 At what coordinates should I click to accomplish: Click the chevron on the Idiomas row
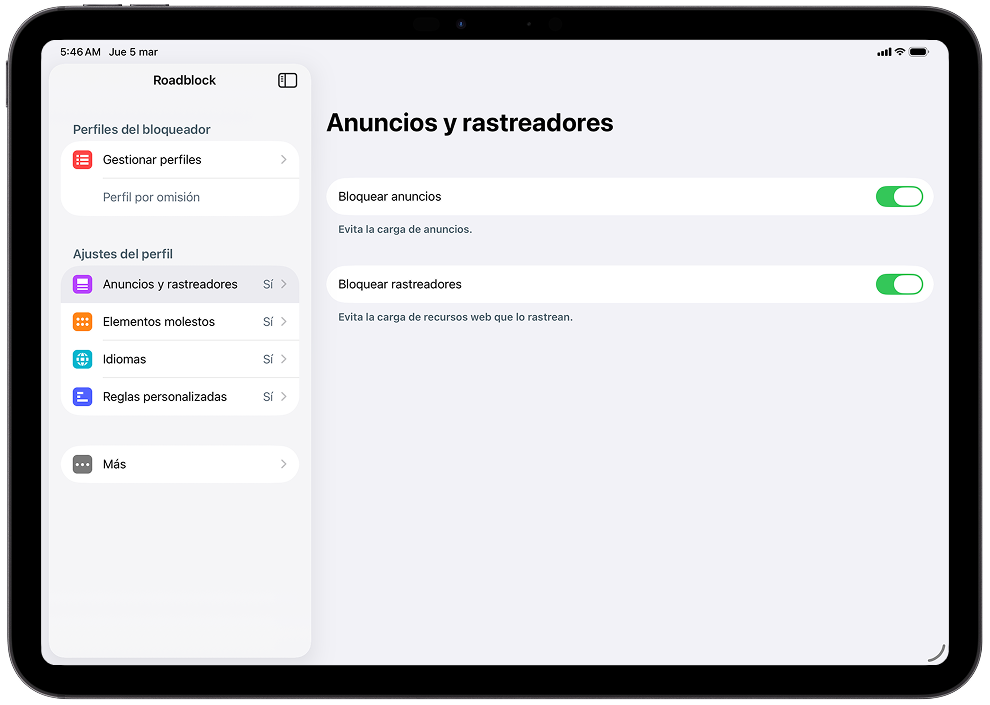(x=284, y=359)
